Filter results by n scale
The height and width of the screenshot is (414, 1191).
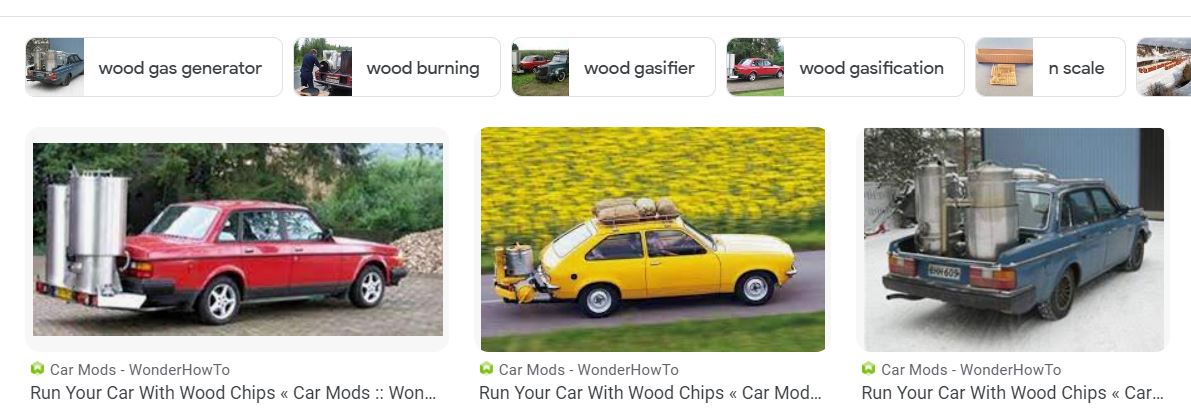(1050, 67)
